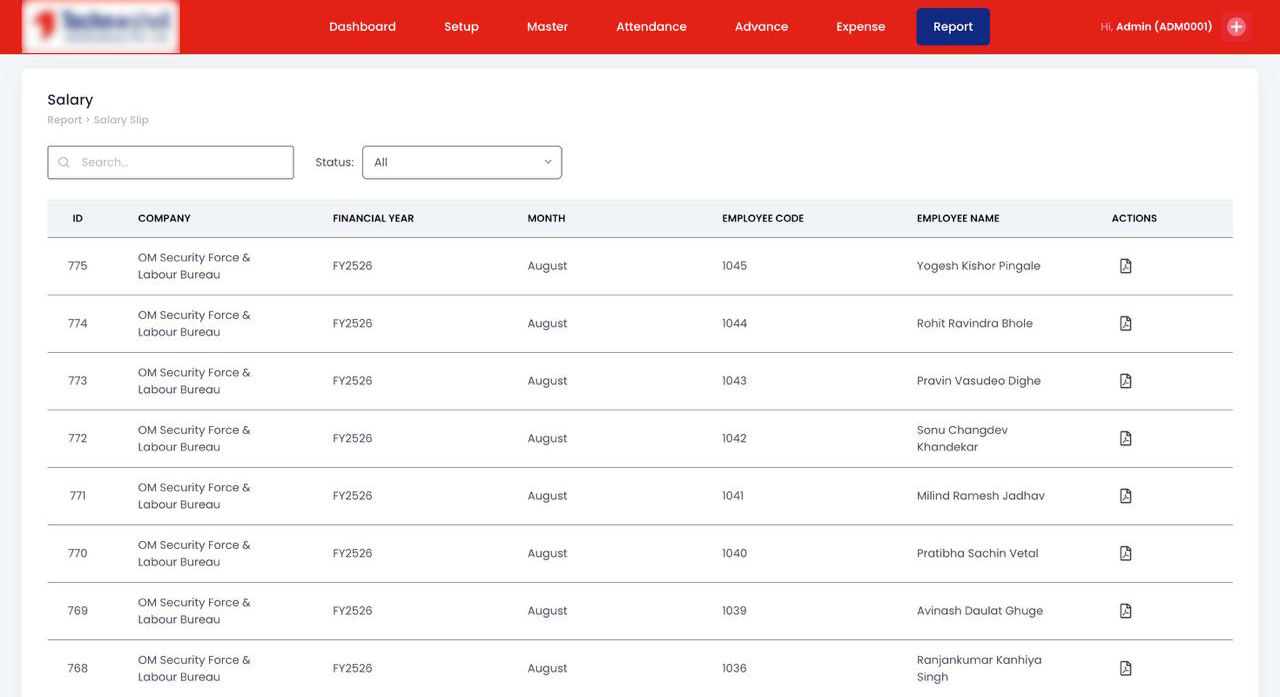The image size is (1280, 697).
Task: Go to the Dashboard menu item
Action: [x=362, y=27]
